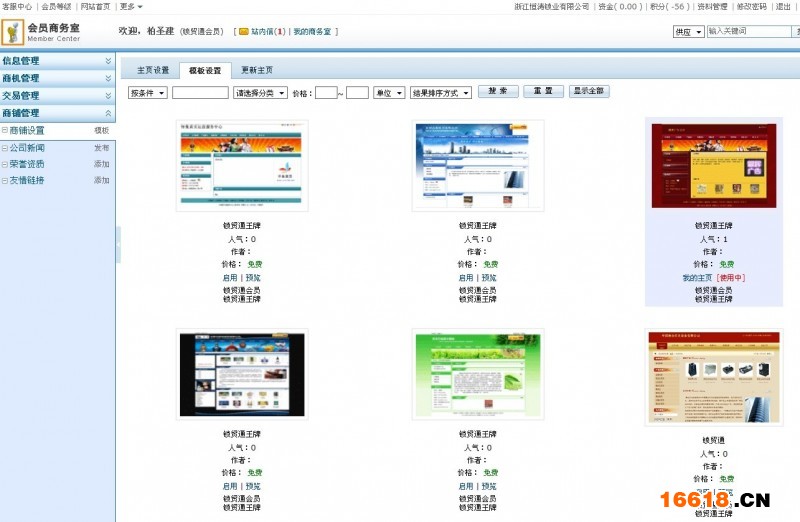The image size is (800, 522).
Task: Click the minimum price input field
Action: 326,93
